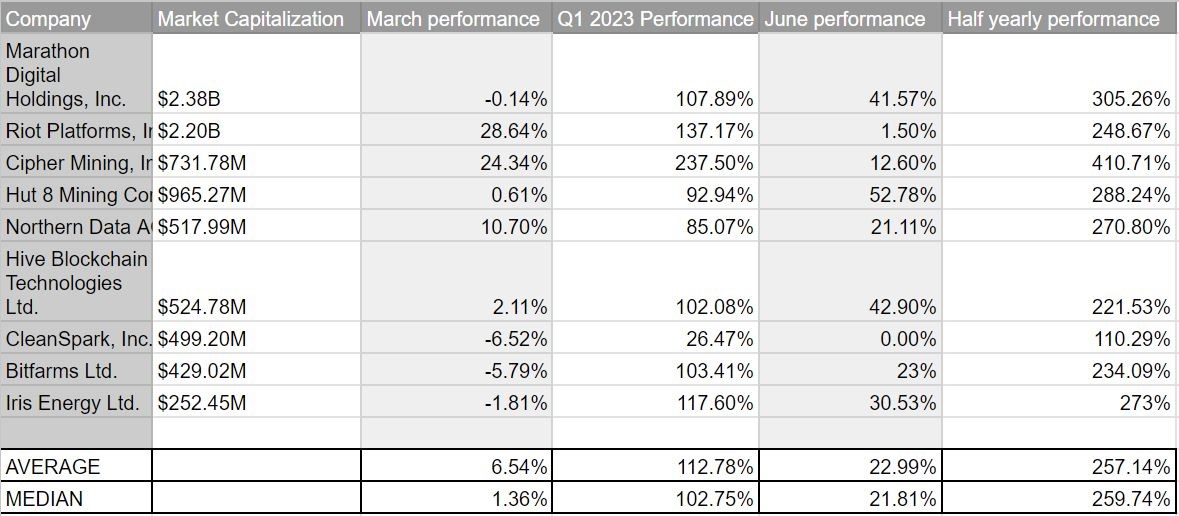Click the Marathon Digital Holdings company cell
This screenshot has width=1179, height=516.
click(x=76, y=75)
